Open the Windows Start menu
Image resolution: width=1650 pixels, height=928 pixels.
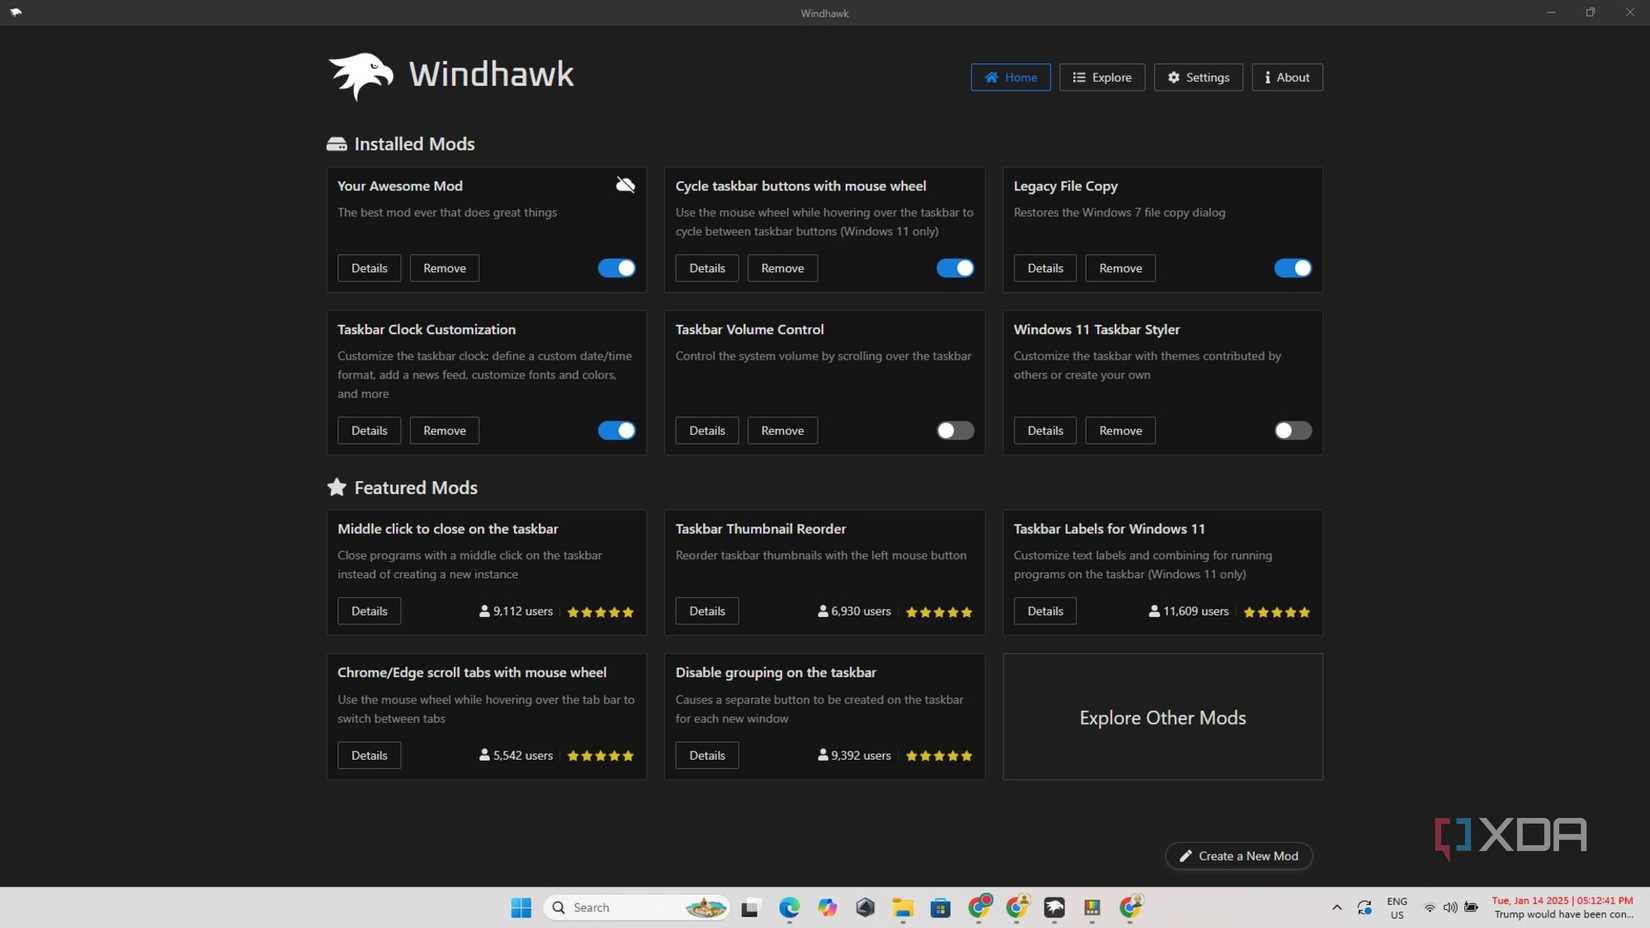click(x=521, y=907)
